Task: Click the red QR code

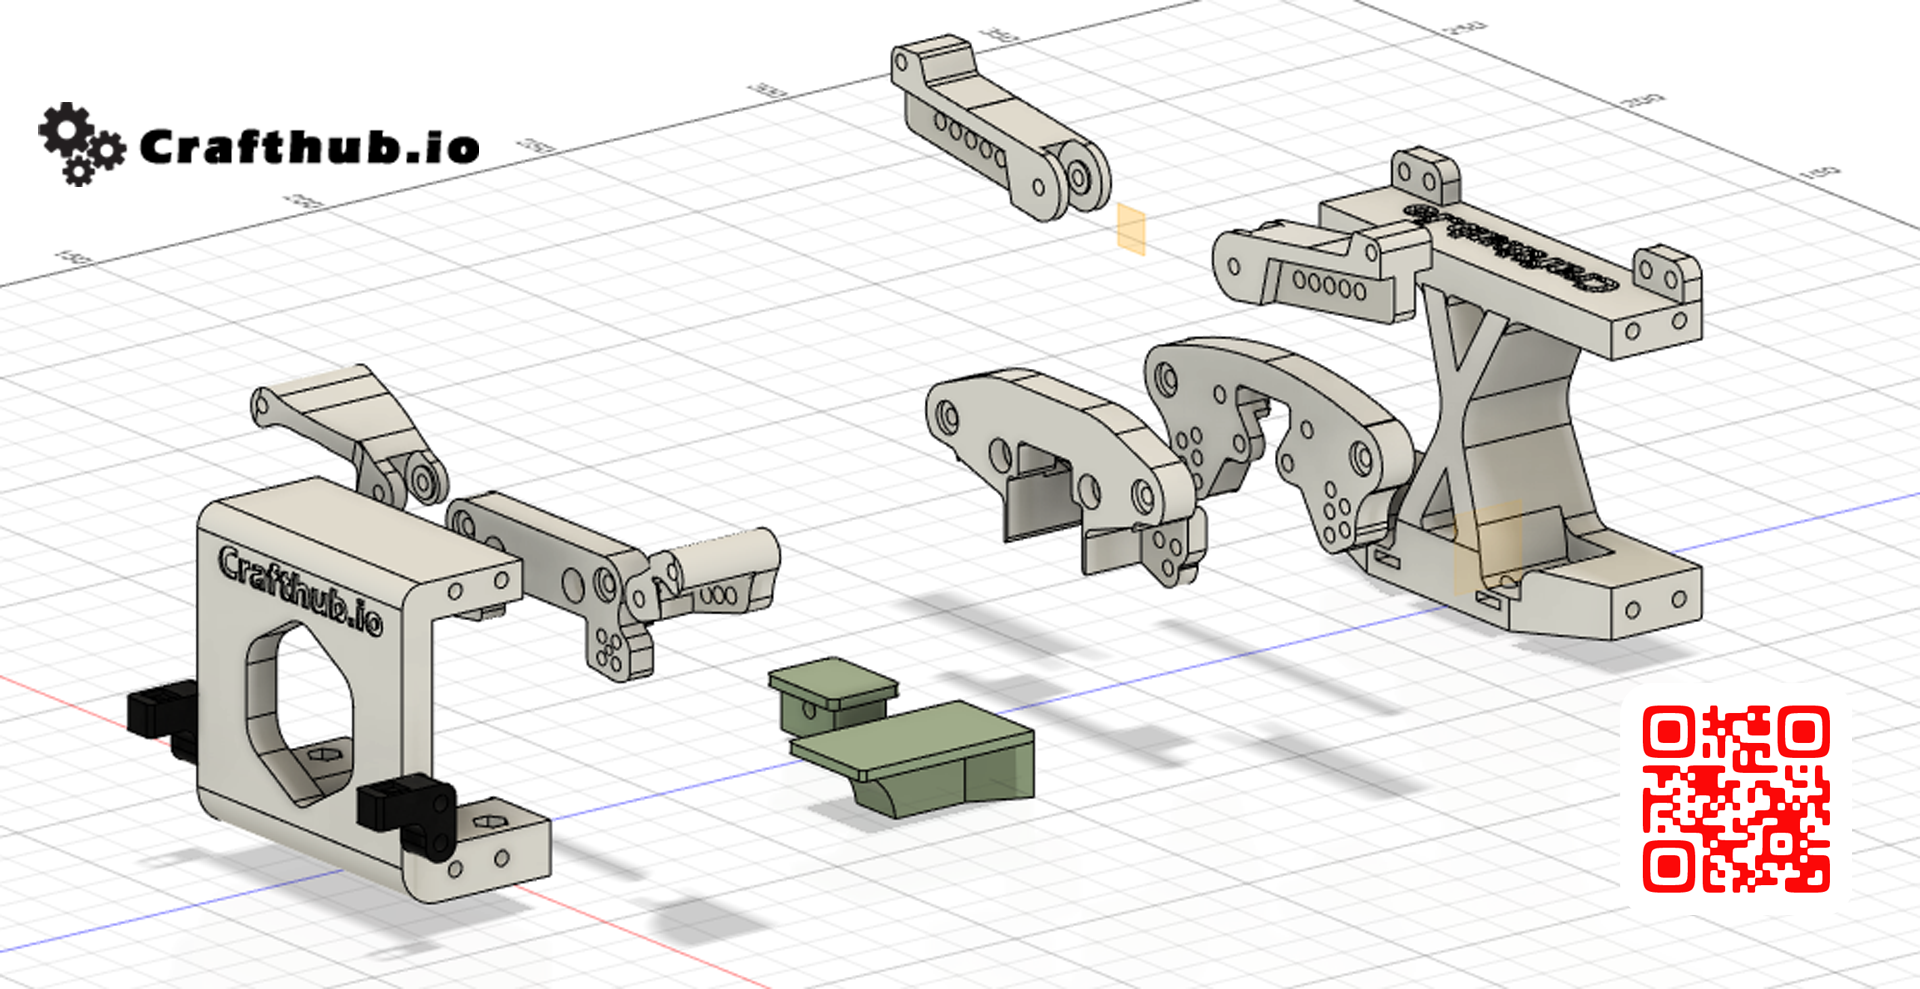Action: coord(1736,799)
